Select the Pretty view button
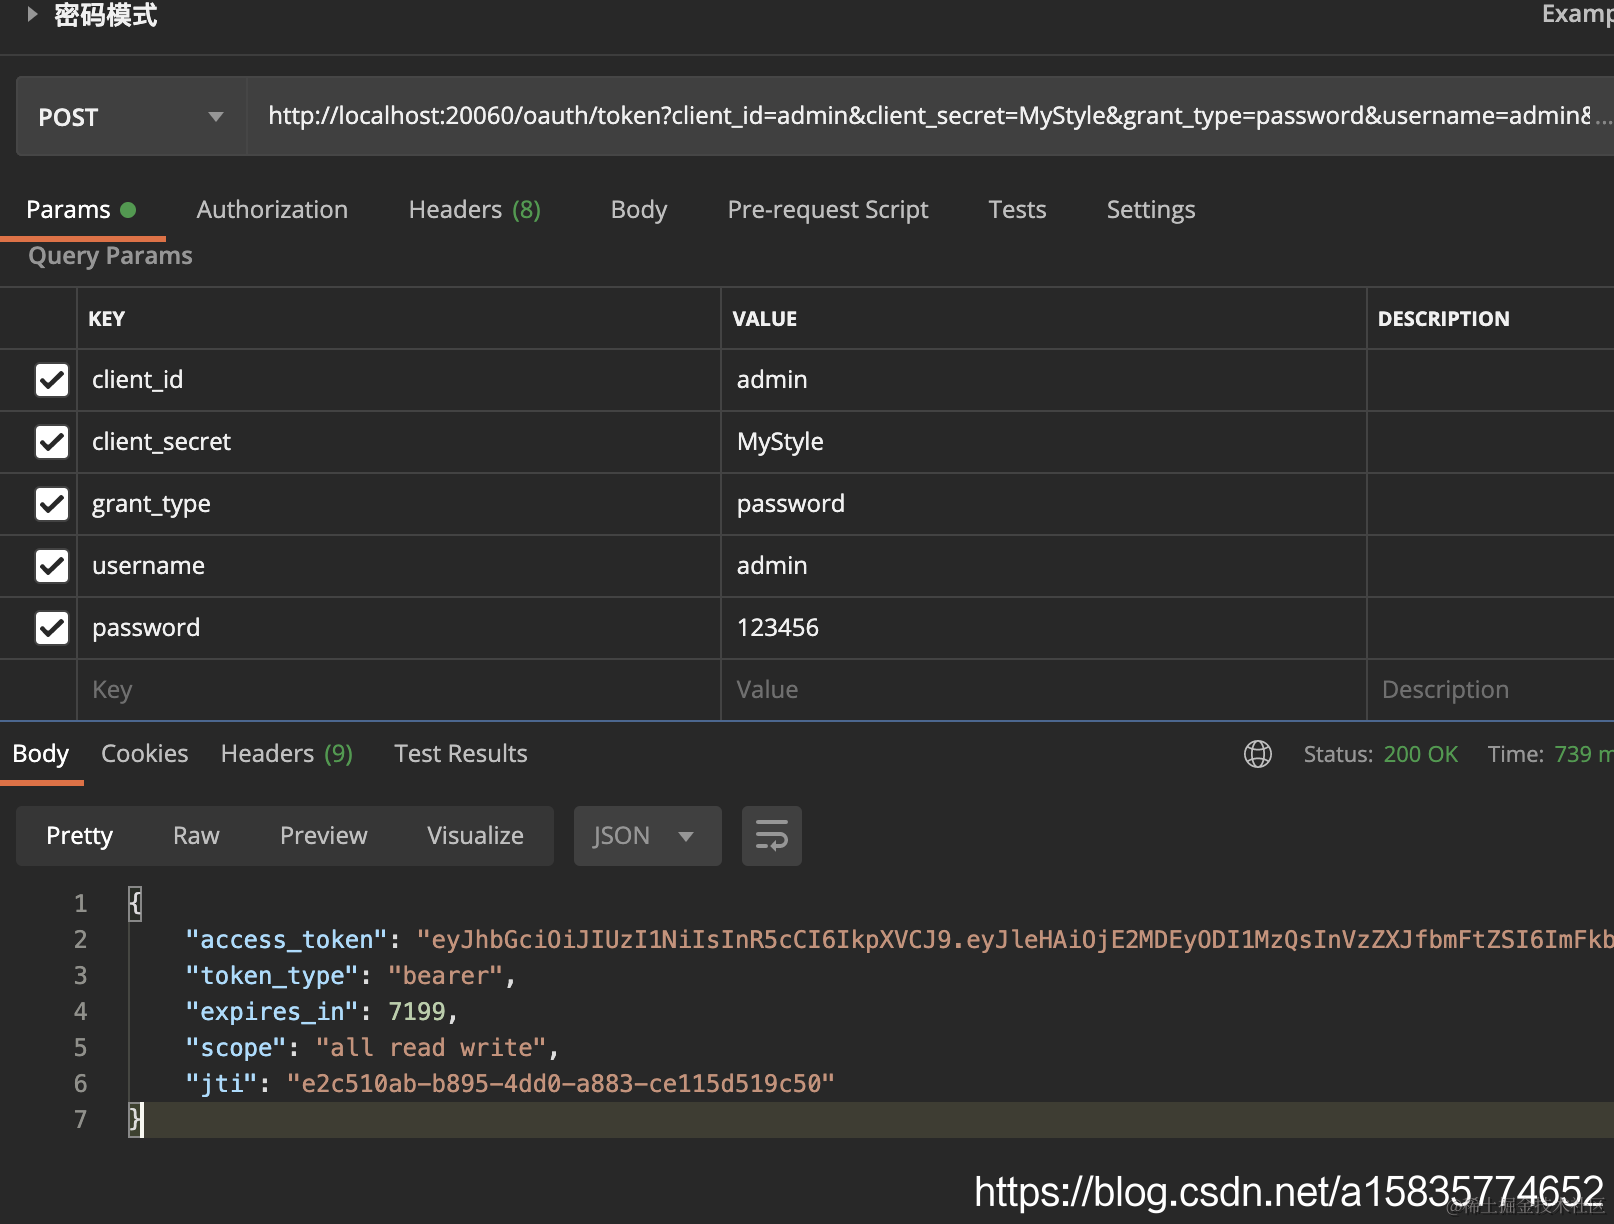 click(x=80, y=836)
